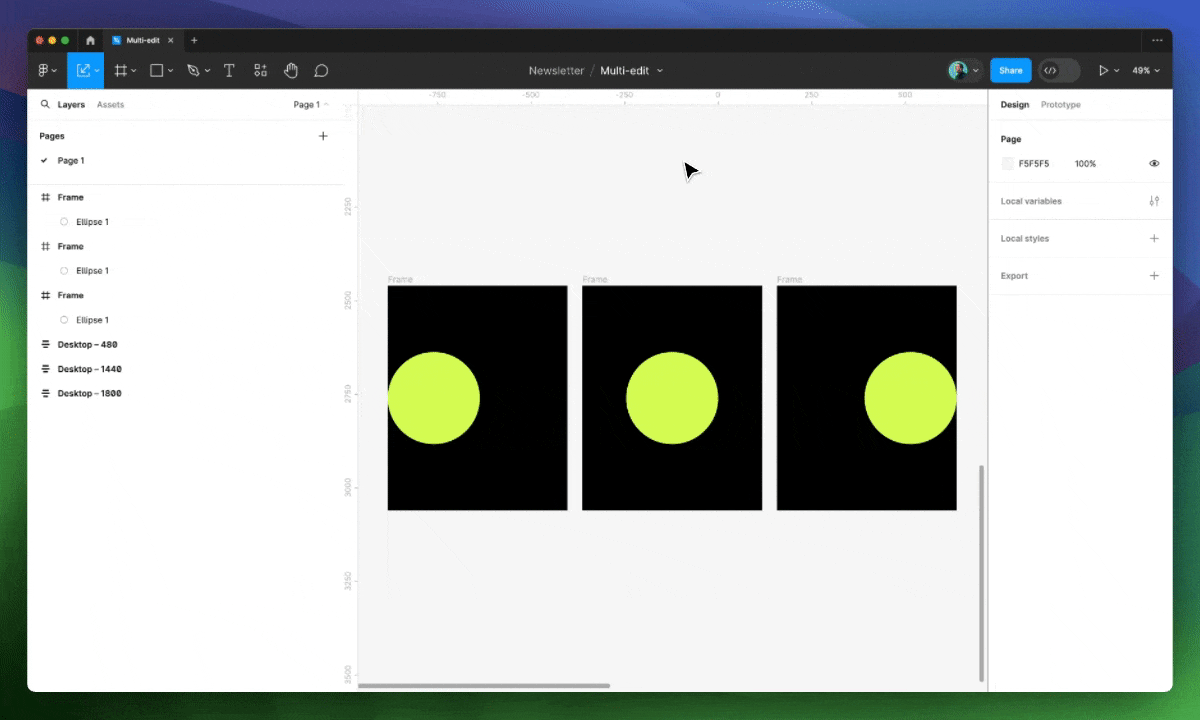The height and width of the screenshot is (720, 1200).
Task: Open the Figma main menu
Action: point(46,71)
